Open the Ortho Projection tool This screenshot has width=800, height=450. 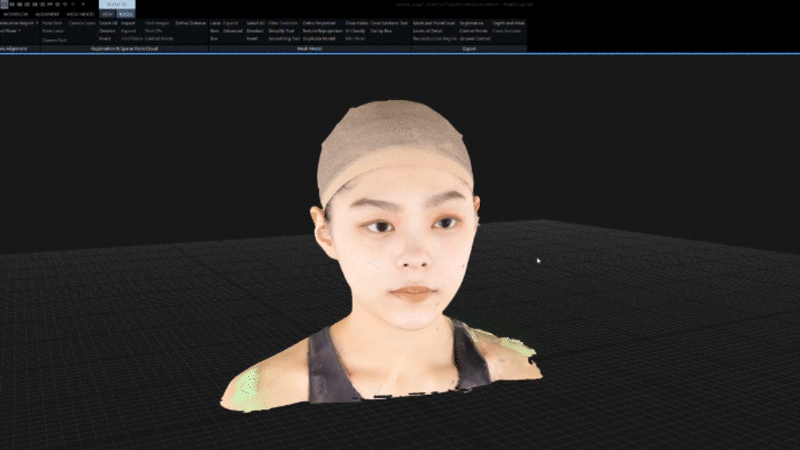click(x=319, y=23)
